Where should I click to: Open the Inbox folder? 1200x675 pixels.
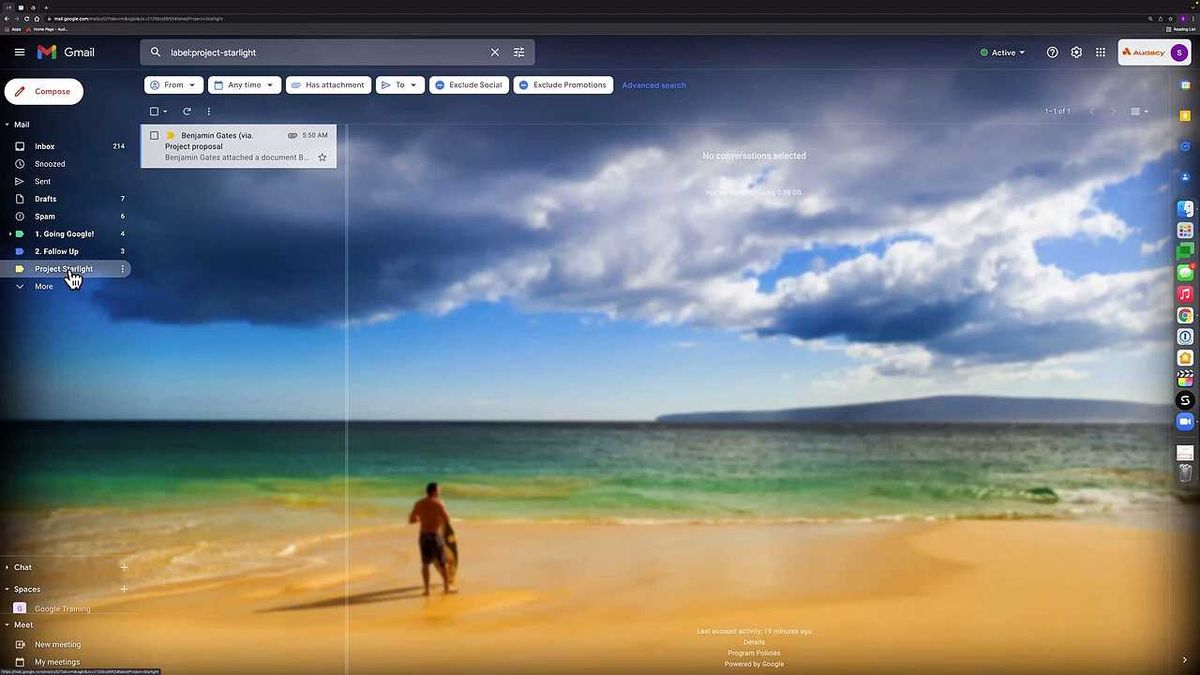(45, 146)
